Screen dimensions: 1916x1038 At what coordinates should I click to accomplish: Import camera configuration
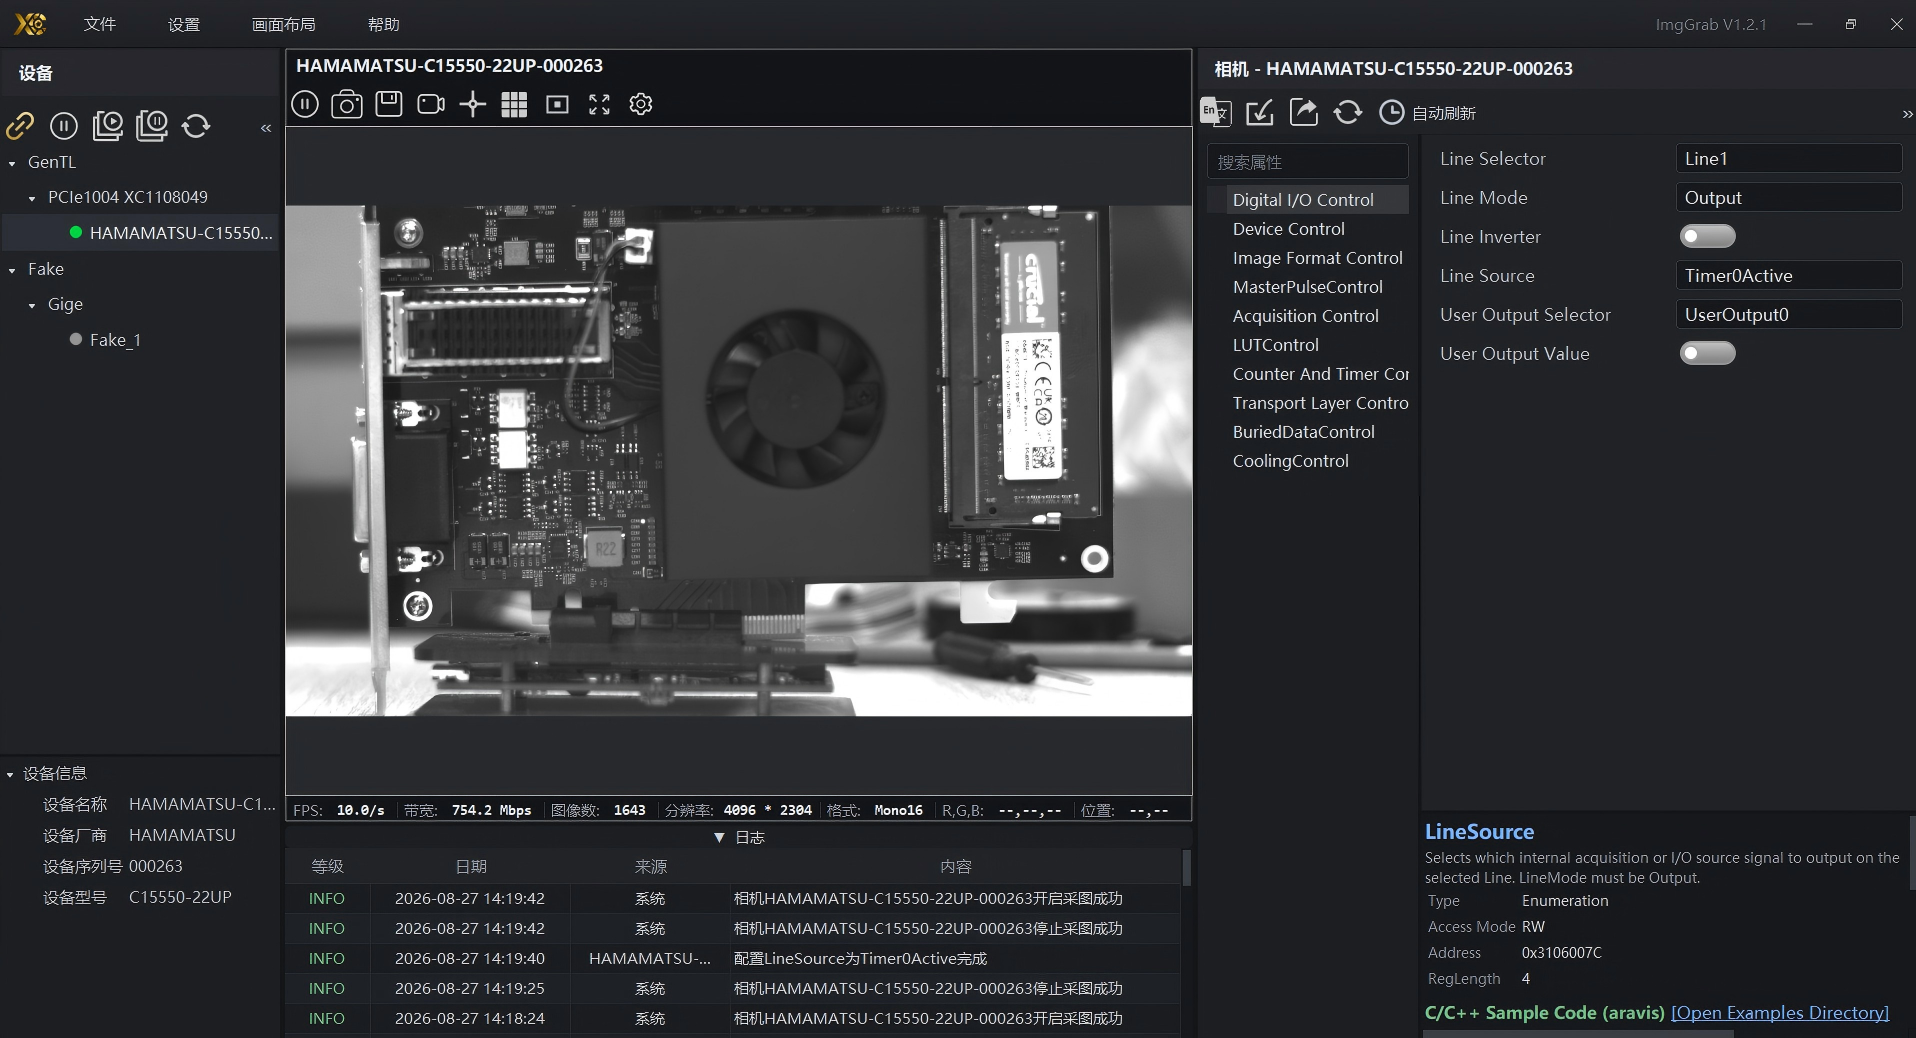click(x=1260, y=112)
